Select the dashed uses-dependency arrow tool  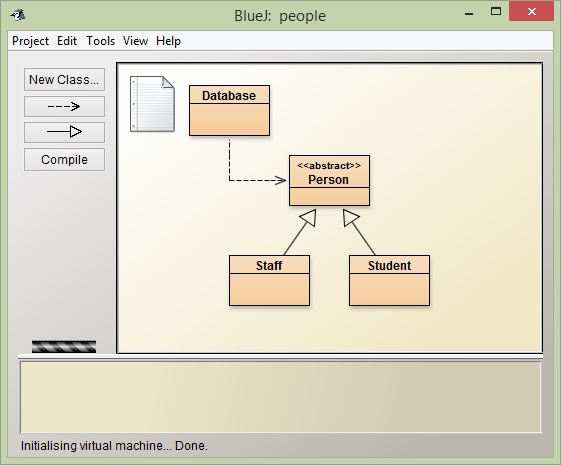click(x=64, y=106)
